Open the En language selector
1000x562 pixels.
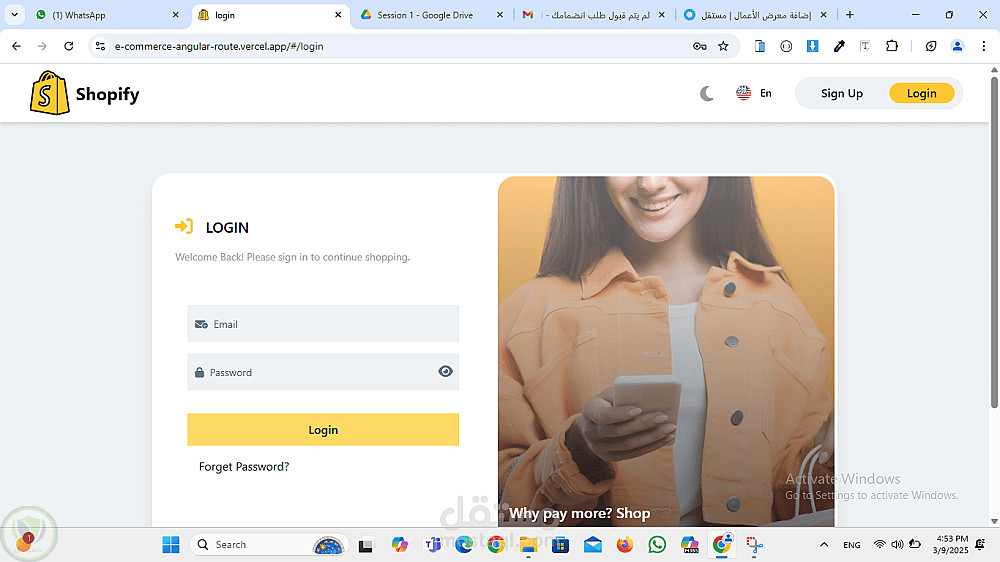coord(754,93)
